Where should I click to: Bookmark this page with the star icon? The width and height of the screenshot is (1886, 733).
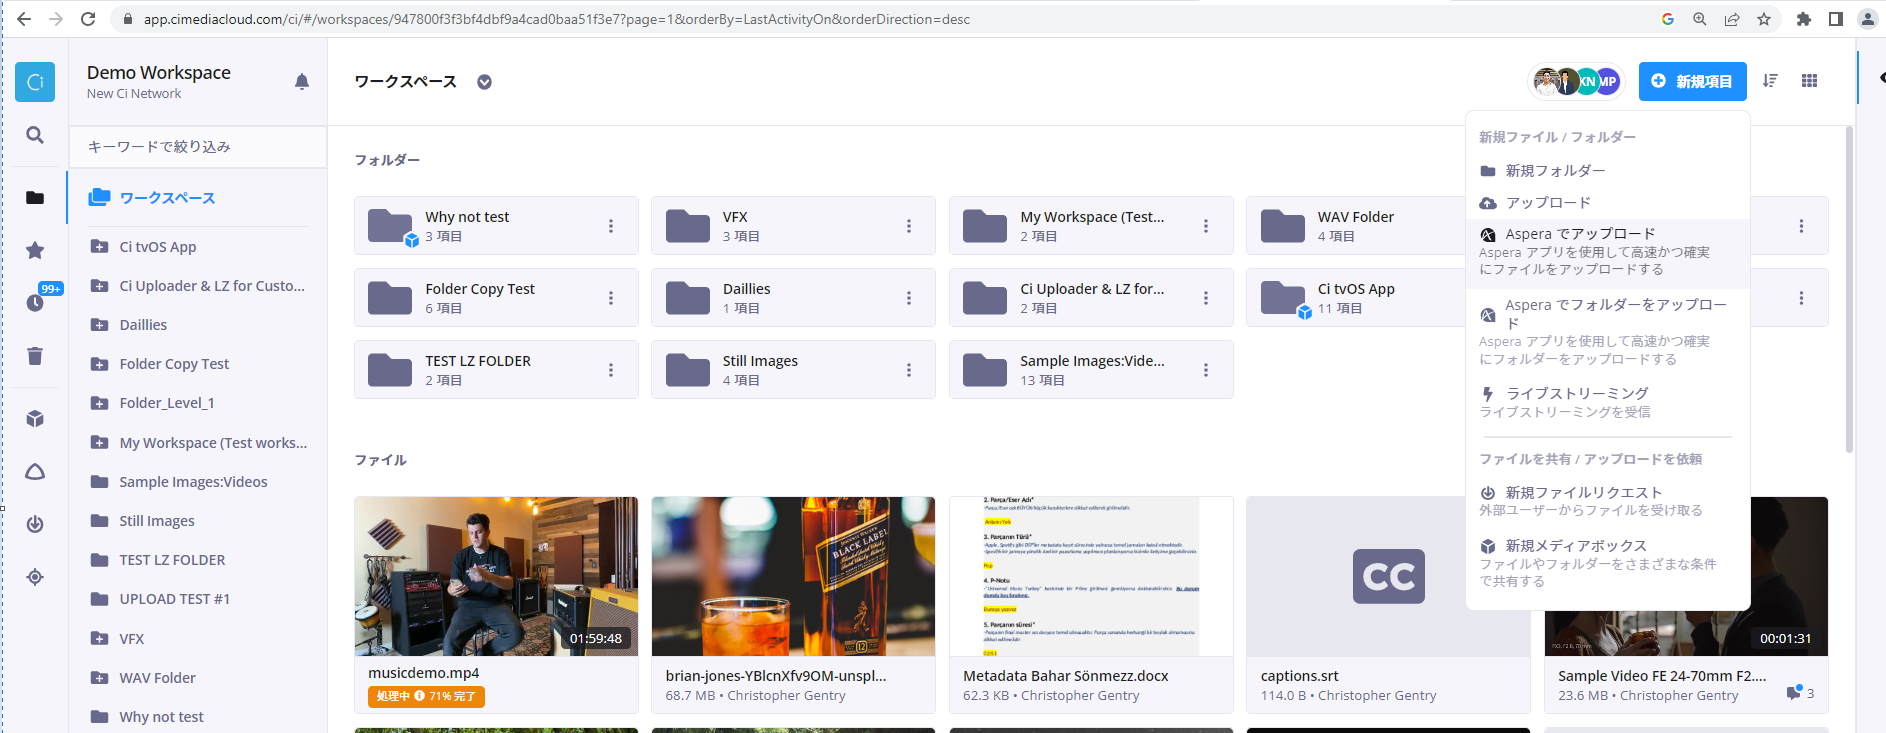[1764, 19]
